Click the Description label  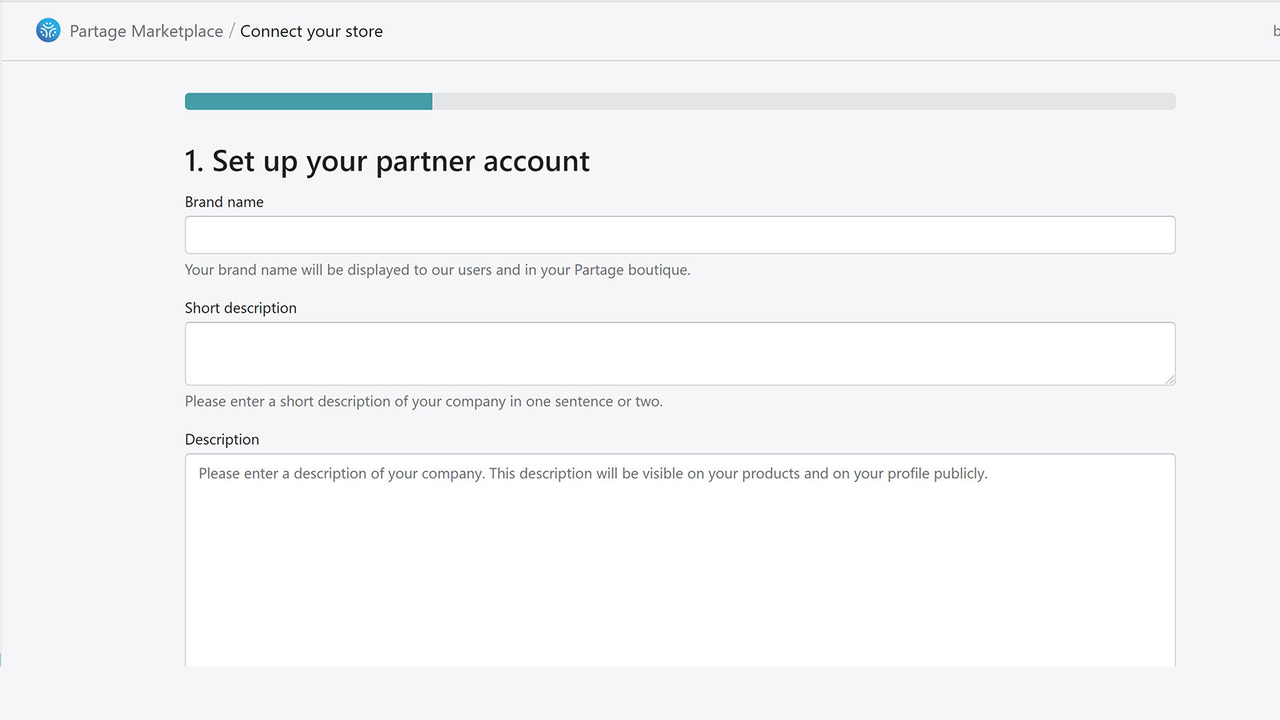[222, 439]
